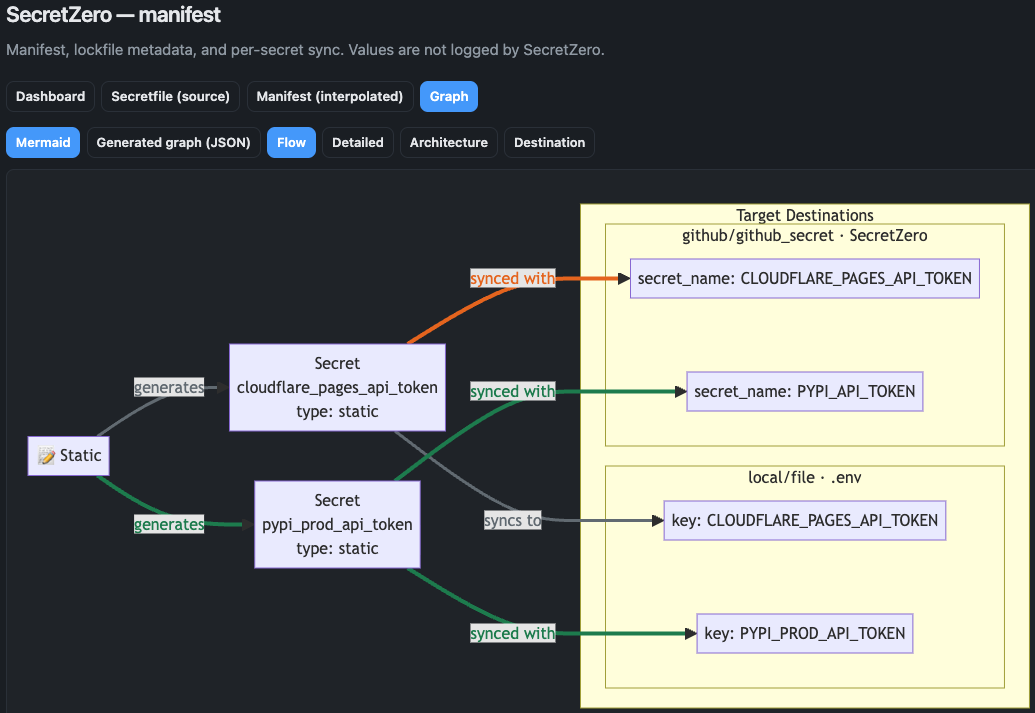Select the key: PYPI_PROD_API_TOKEN node
The image size is (1035, 713).
[804, 633]
